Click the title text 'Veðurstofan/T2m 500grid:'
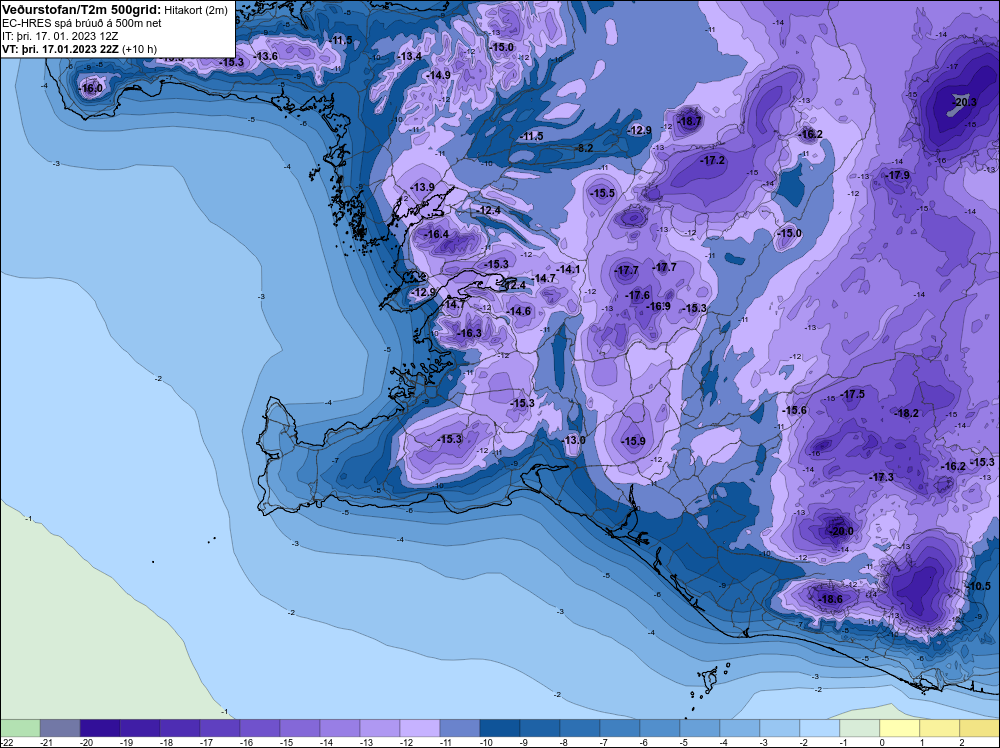1000x748 pixels. click(x=81, y=10)
